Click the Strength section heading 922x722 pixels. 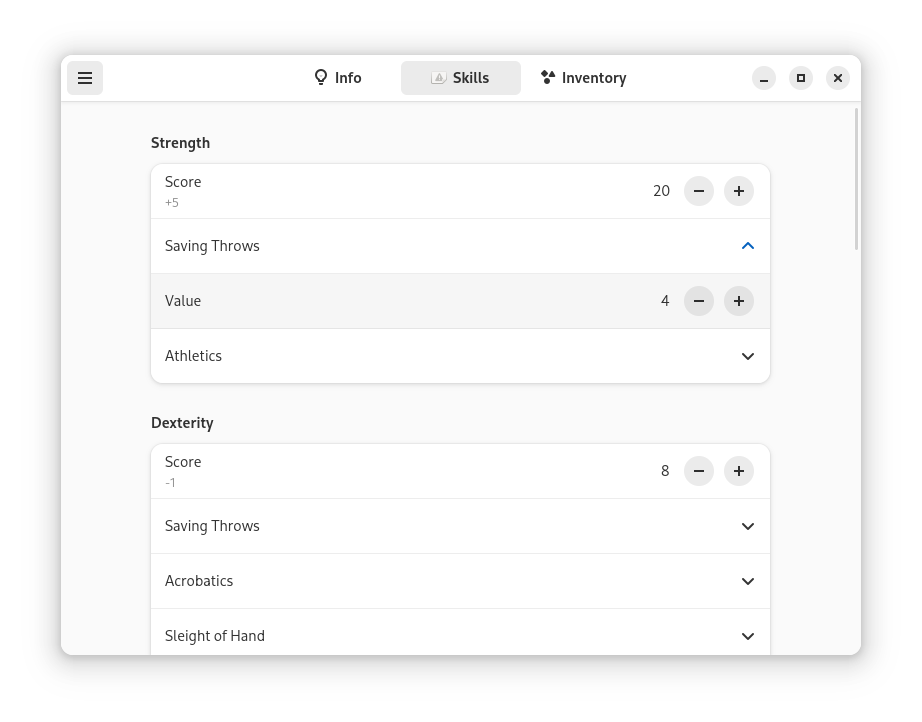pos(181,143)
